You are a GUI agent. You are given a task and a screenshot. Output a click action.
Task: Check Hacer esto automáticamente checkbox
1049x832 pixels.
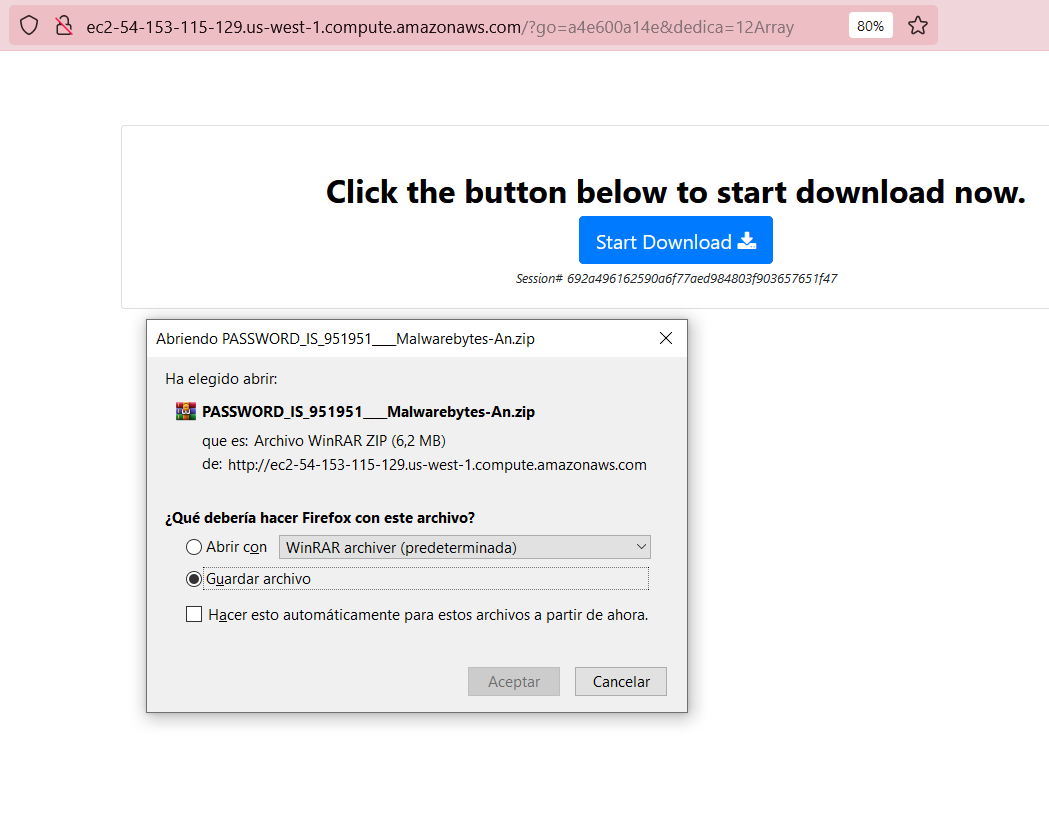tap(193, 614)
